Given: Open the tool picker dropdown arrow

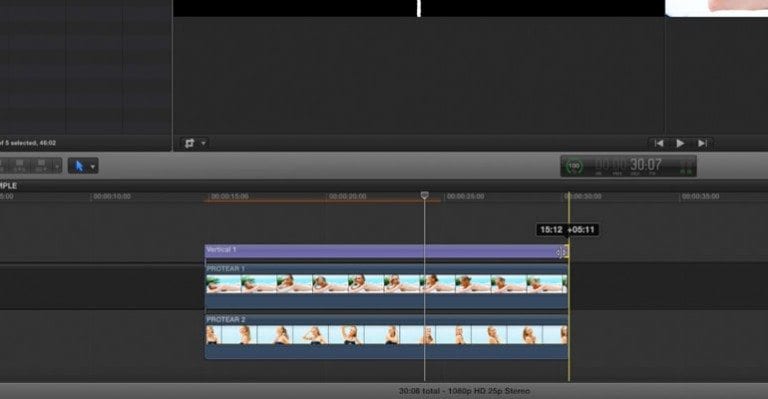Looking at the screenshot, I should 93,167.
